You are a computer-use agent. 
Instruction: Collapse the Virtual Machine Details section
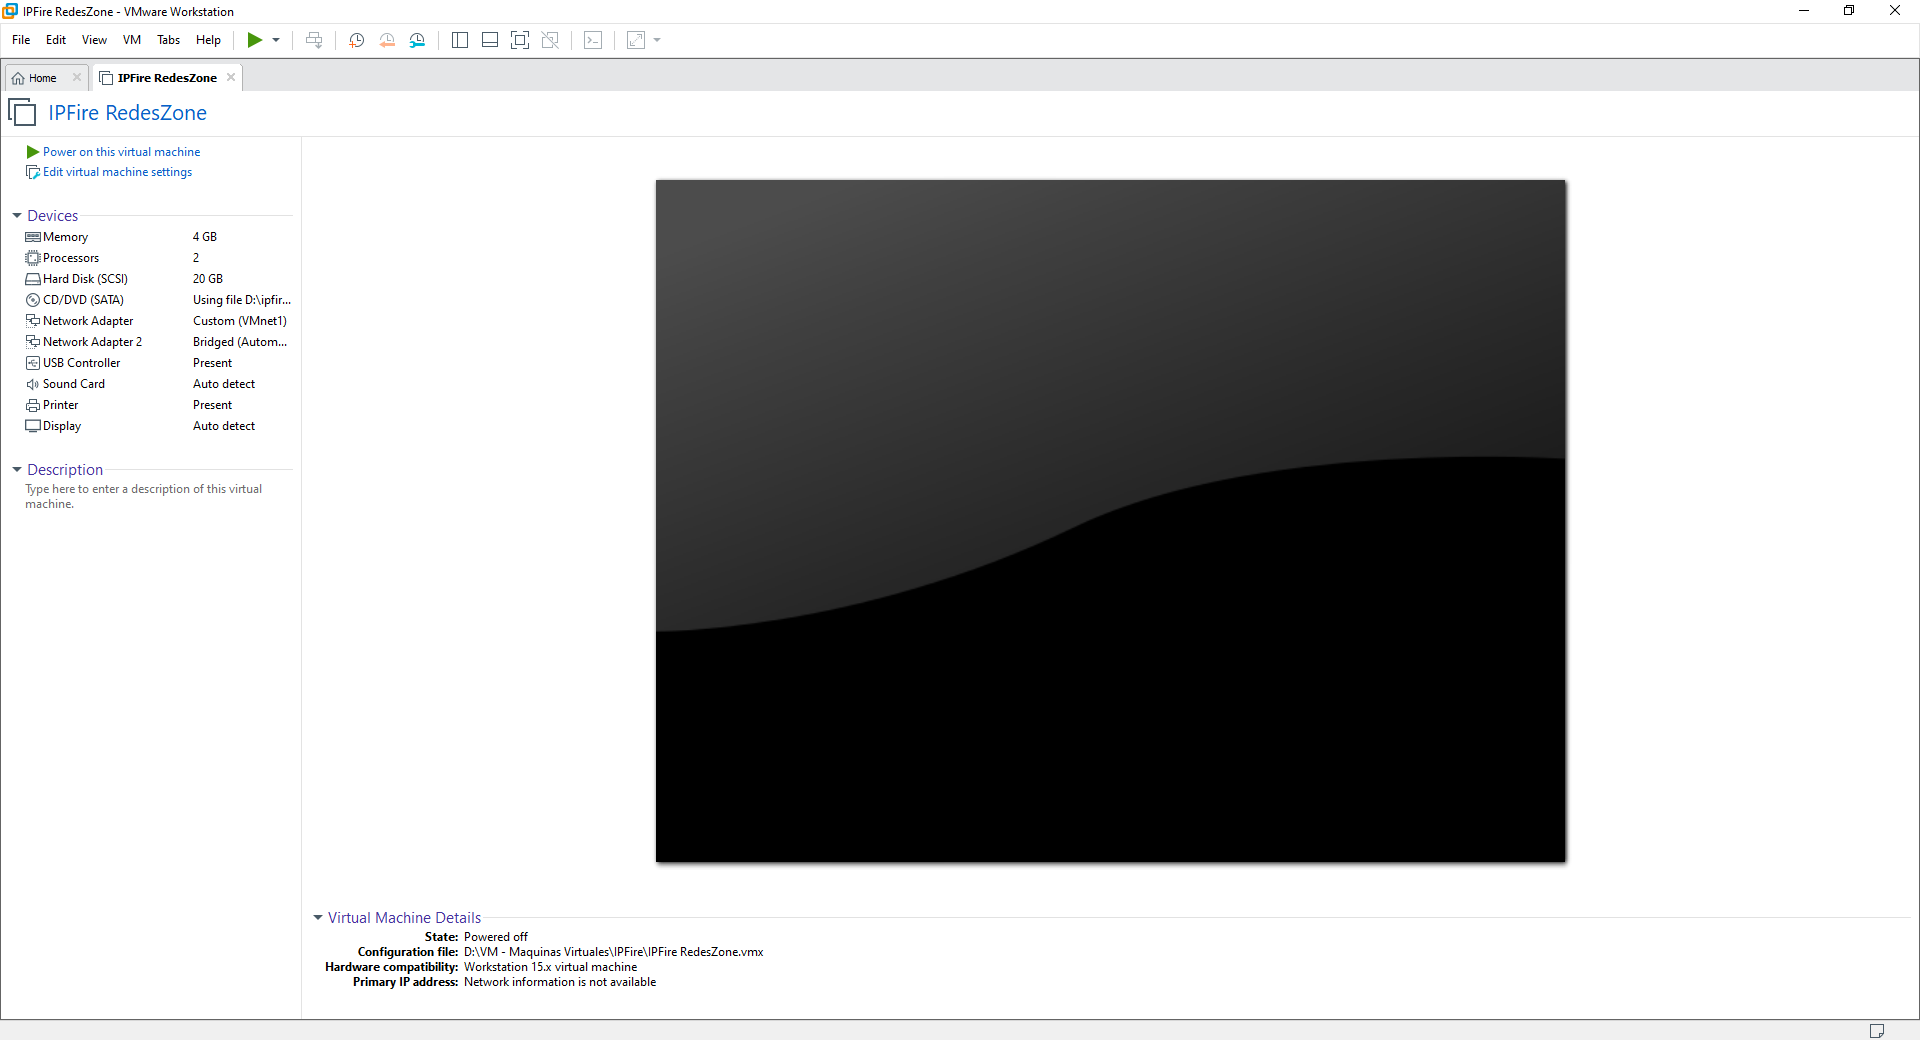tap(318, 918)
